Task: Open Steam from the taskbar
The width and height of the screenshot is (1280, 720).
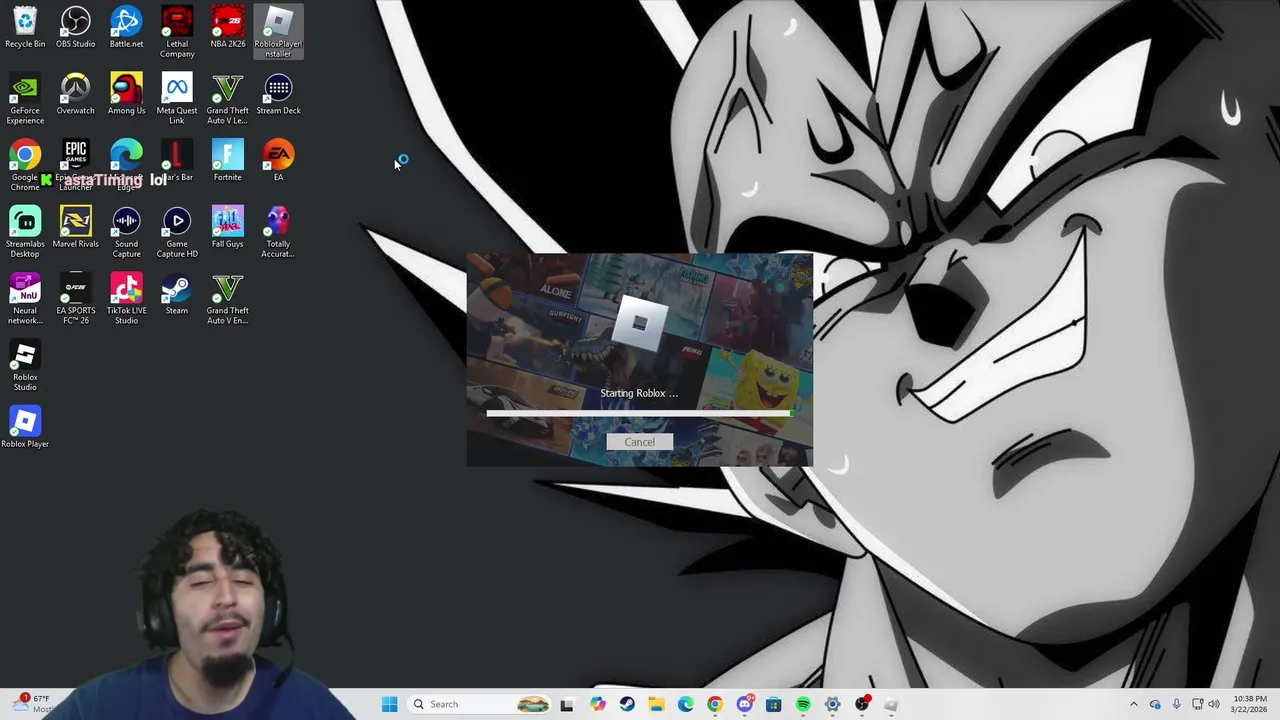Action: tap(627, 704)
